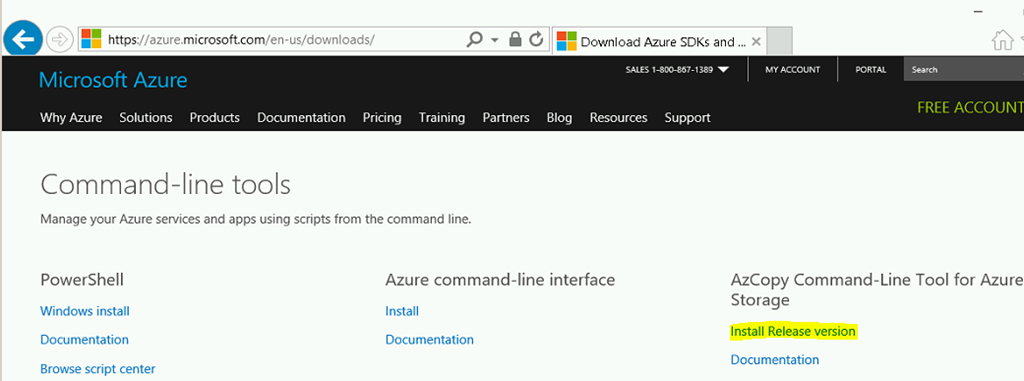1024x381 pixels.
Task: Open MY ACCOUNT link
Action: [x=792, y=70]
